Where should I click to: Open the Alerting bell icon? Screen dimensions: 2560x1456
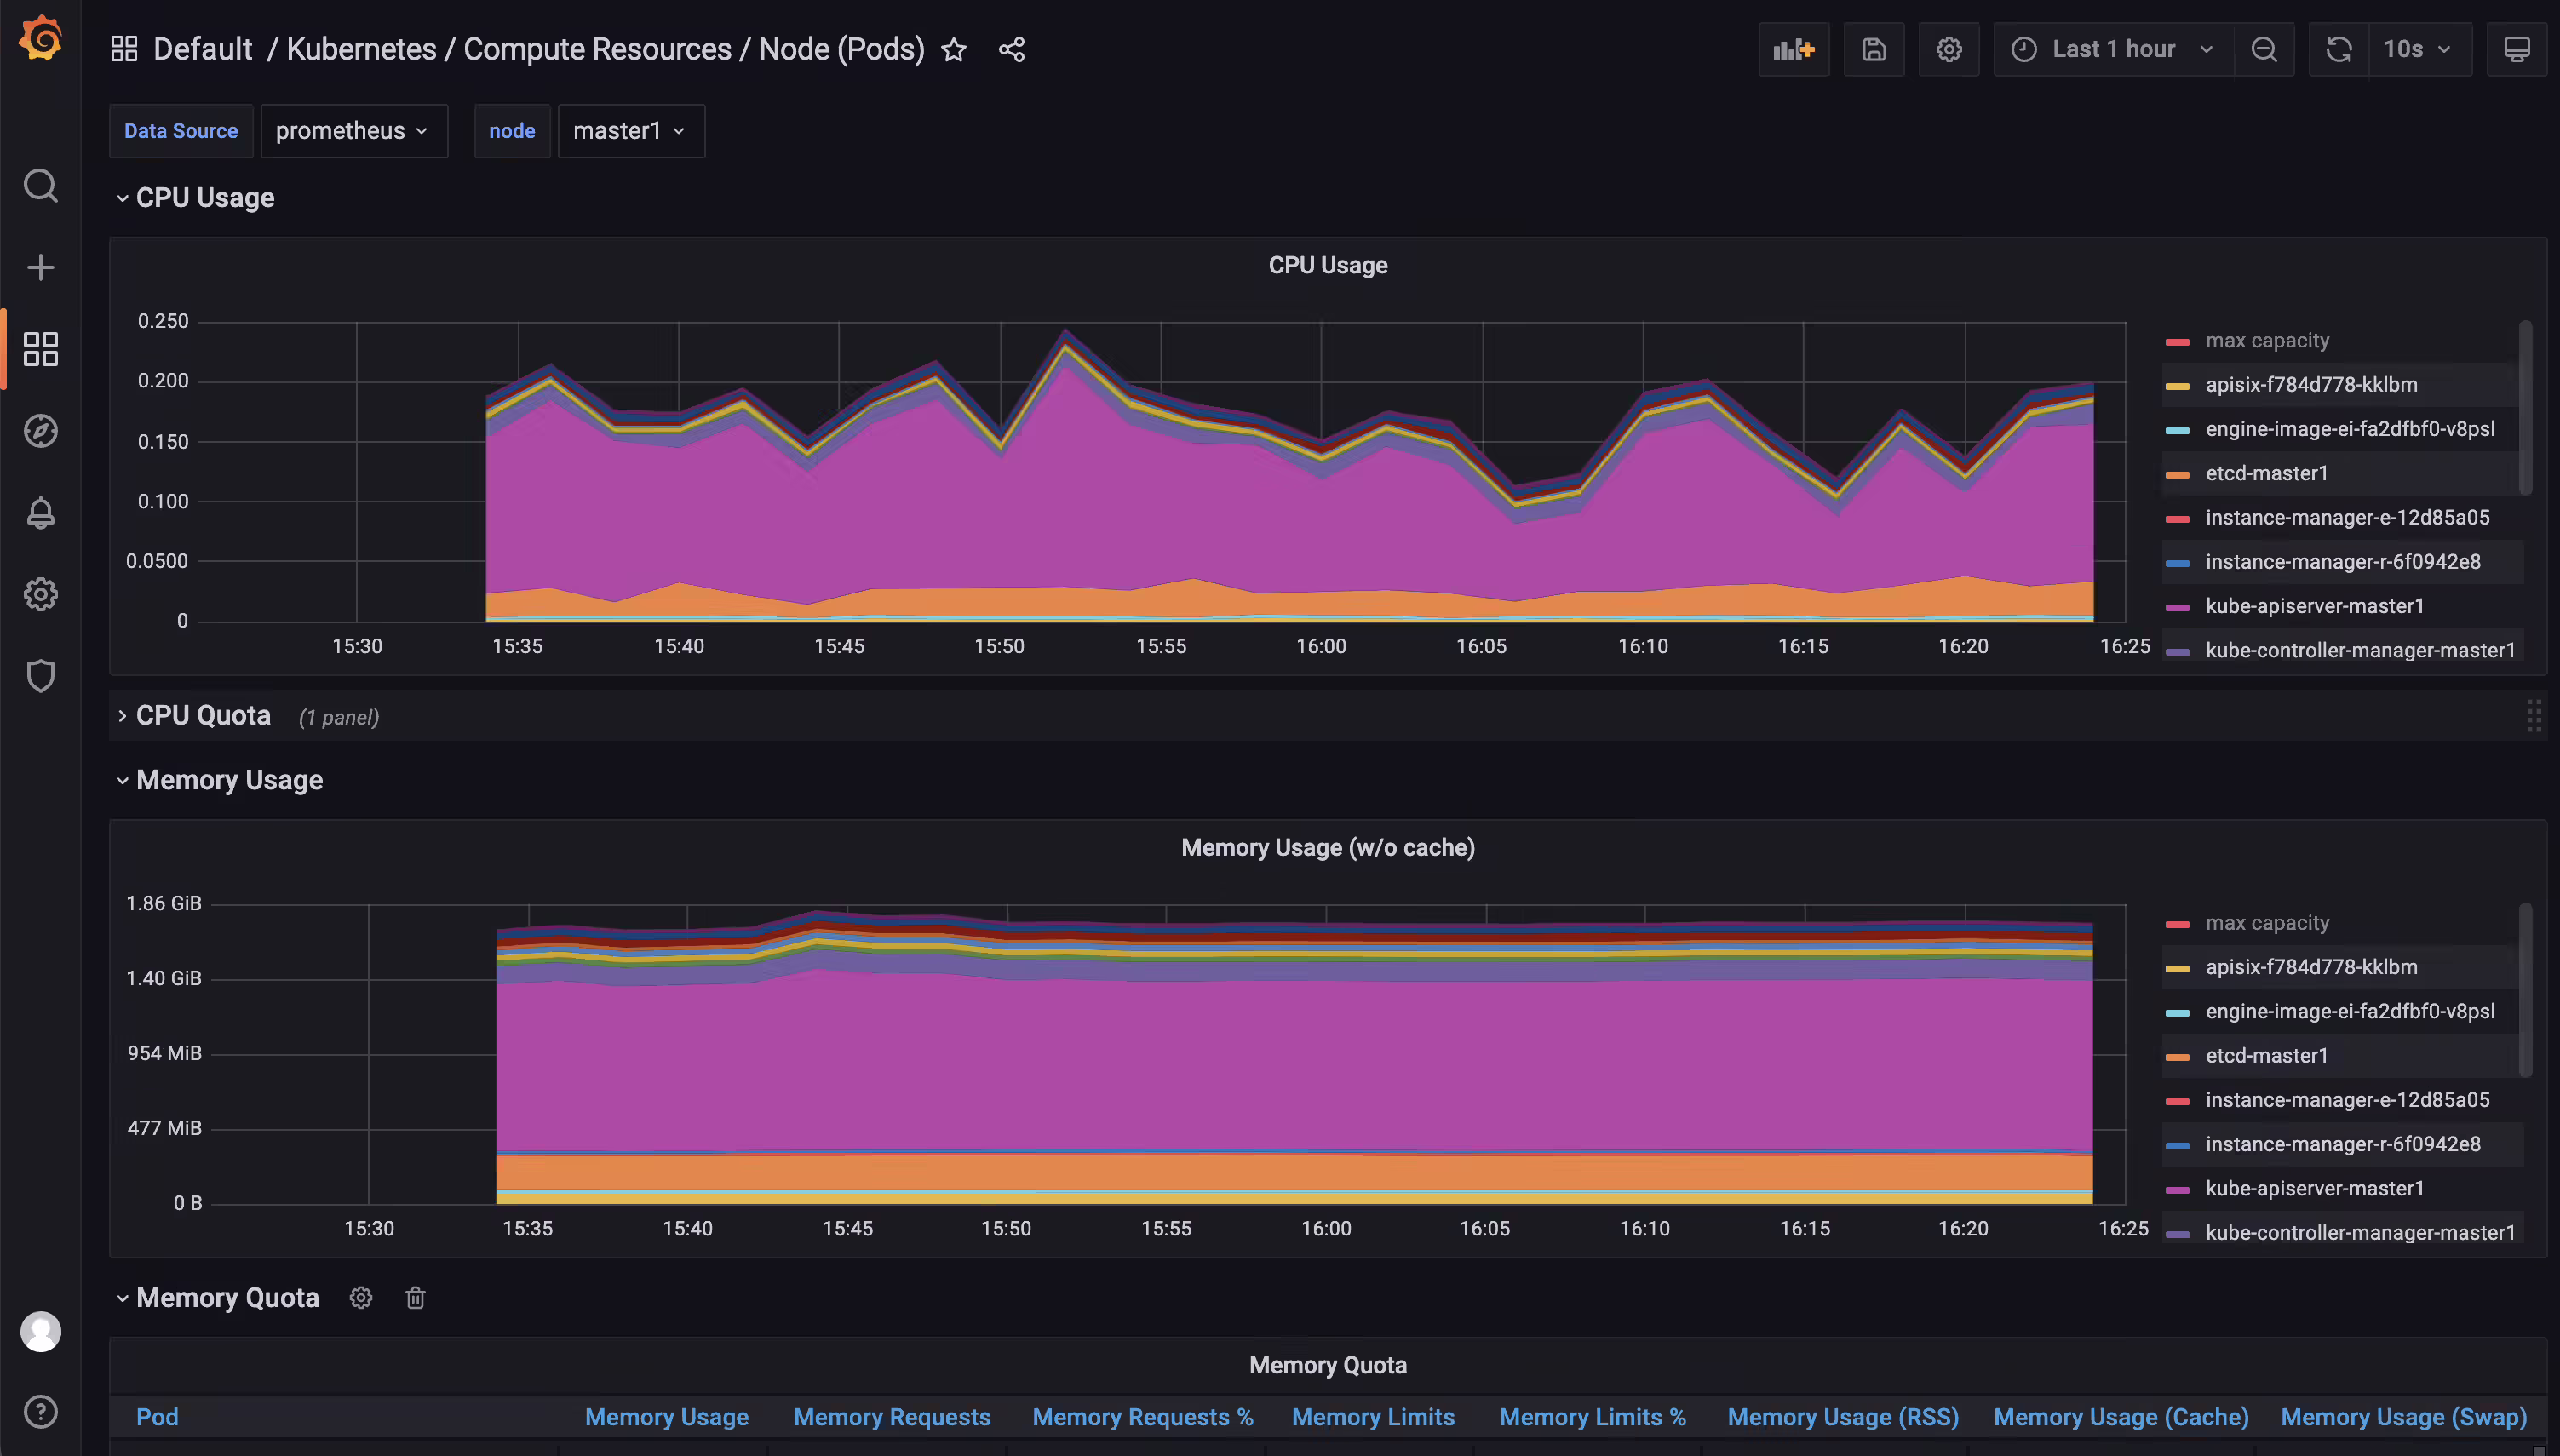point(40,513)
